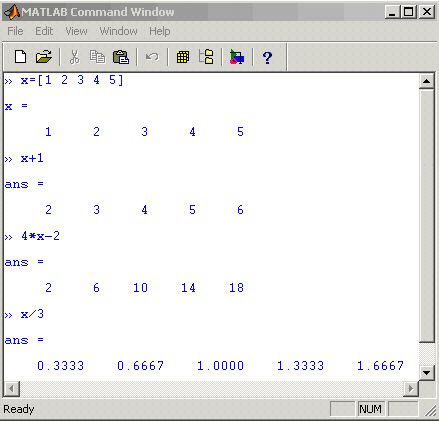Open the Help menu
This screenshot has width=439, height=421.
pyautogui.click(x=160, y=31)
